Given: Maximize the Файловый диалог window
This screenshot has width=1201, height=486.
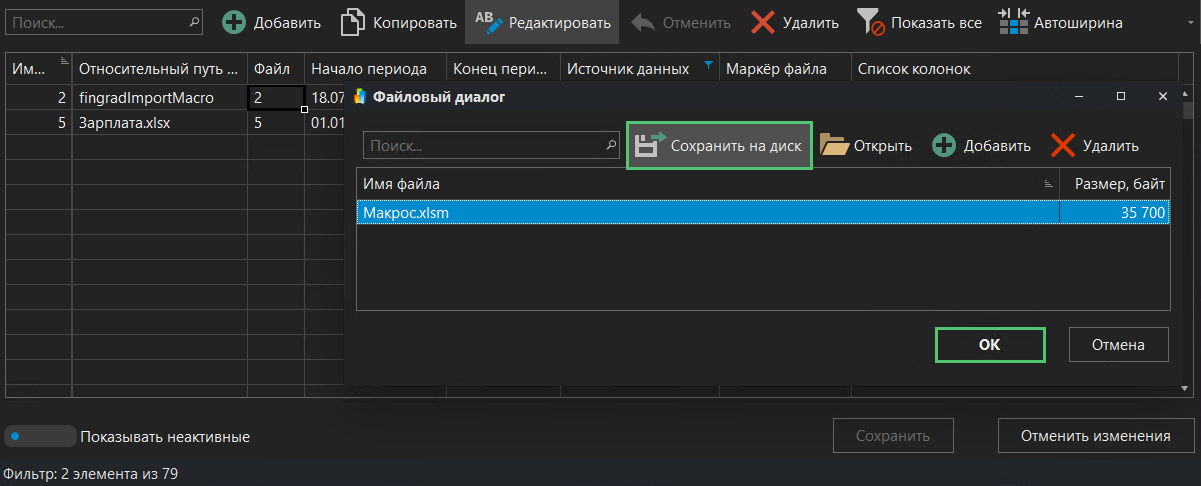Looking at the screenshot, I should click(1121, 96).
